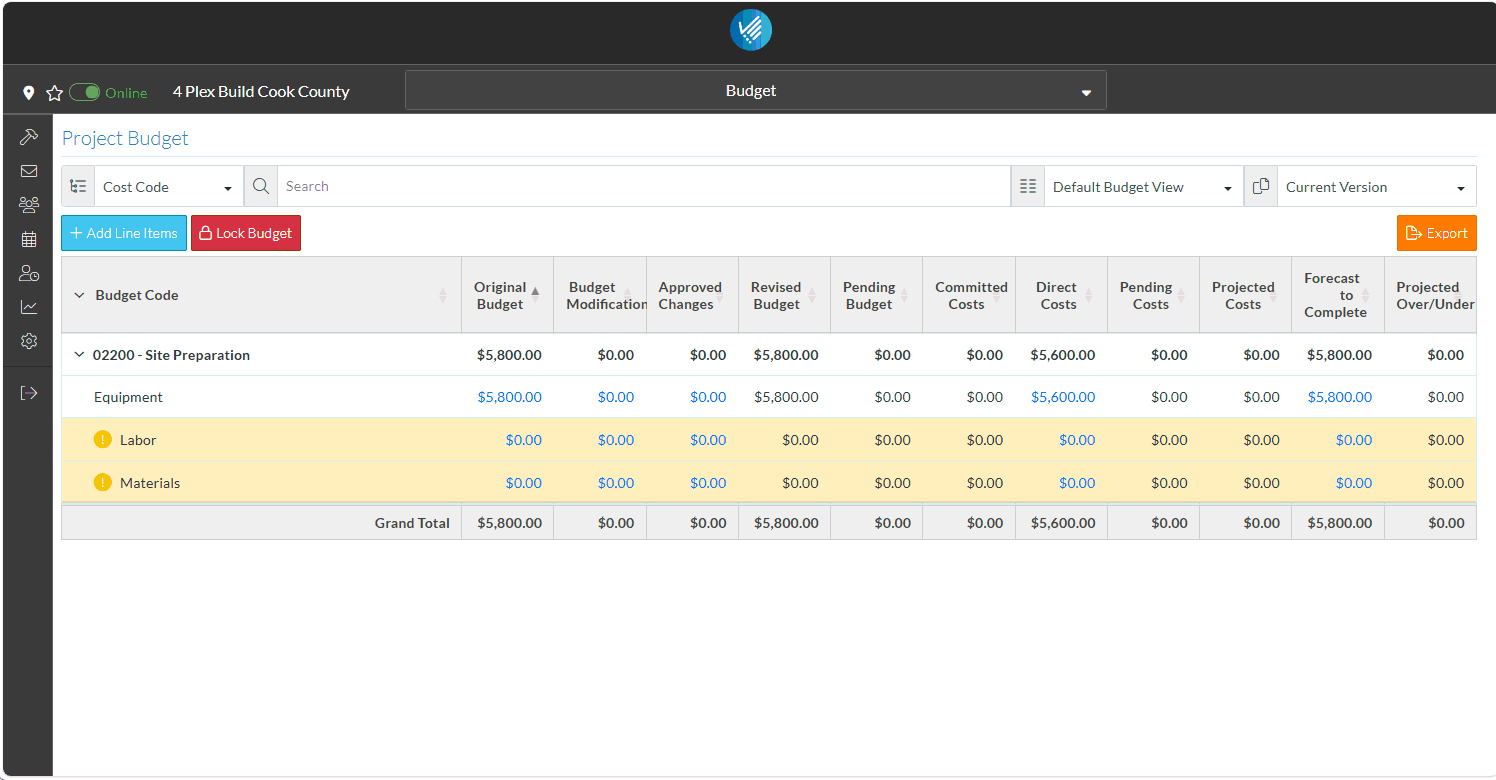Click the red Lock Budget button
1496x780 pixels.
point(246,233)
